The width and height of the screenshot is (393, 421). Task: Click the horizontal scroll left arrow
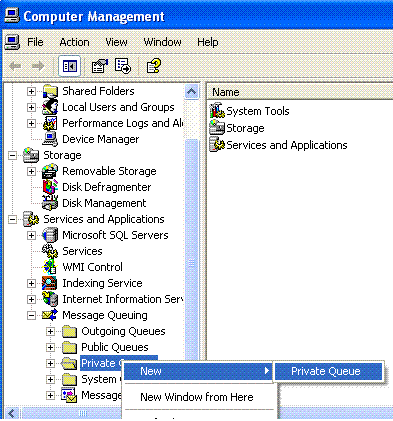click(12, 413)
